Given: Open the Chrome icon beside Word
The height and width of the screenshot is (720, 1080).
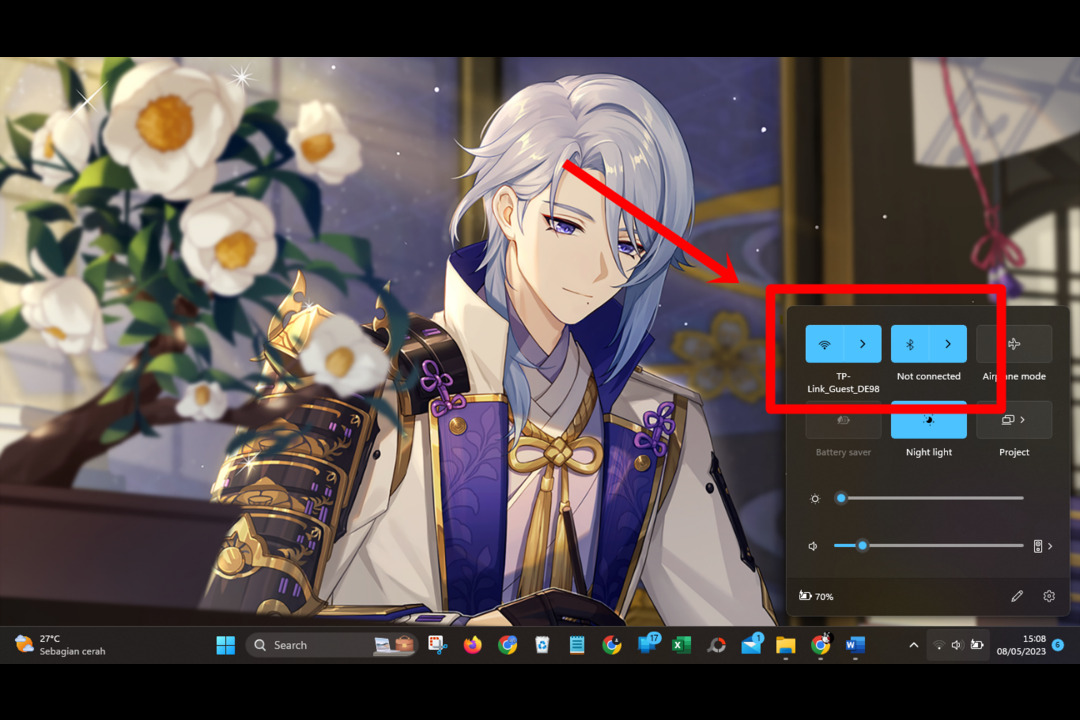Looking at the screenshot, I should pyautogui.click(x=820, y=644).
